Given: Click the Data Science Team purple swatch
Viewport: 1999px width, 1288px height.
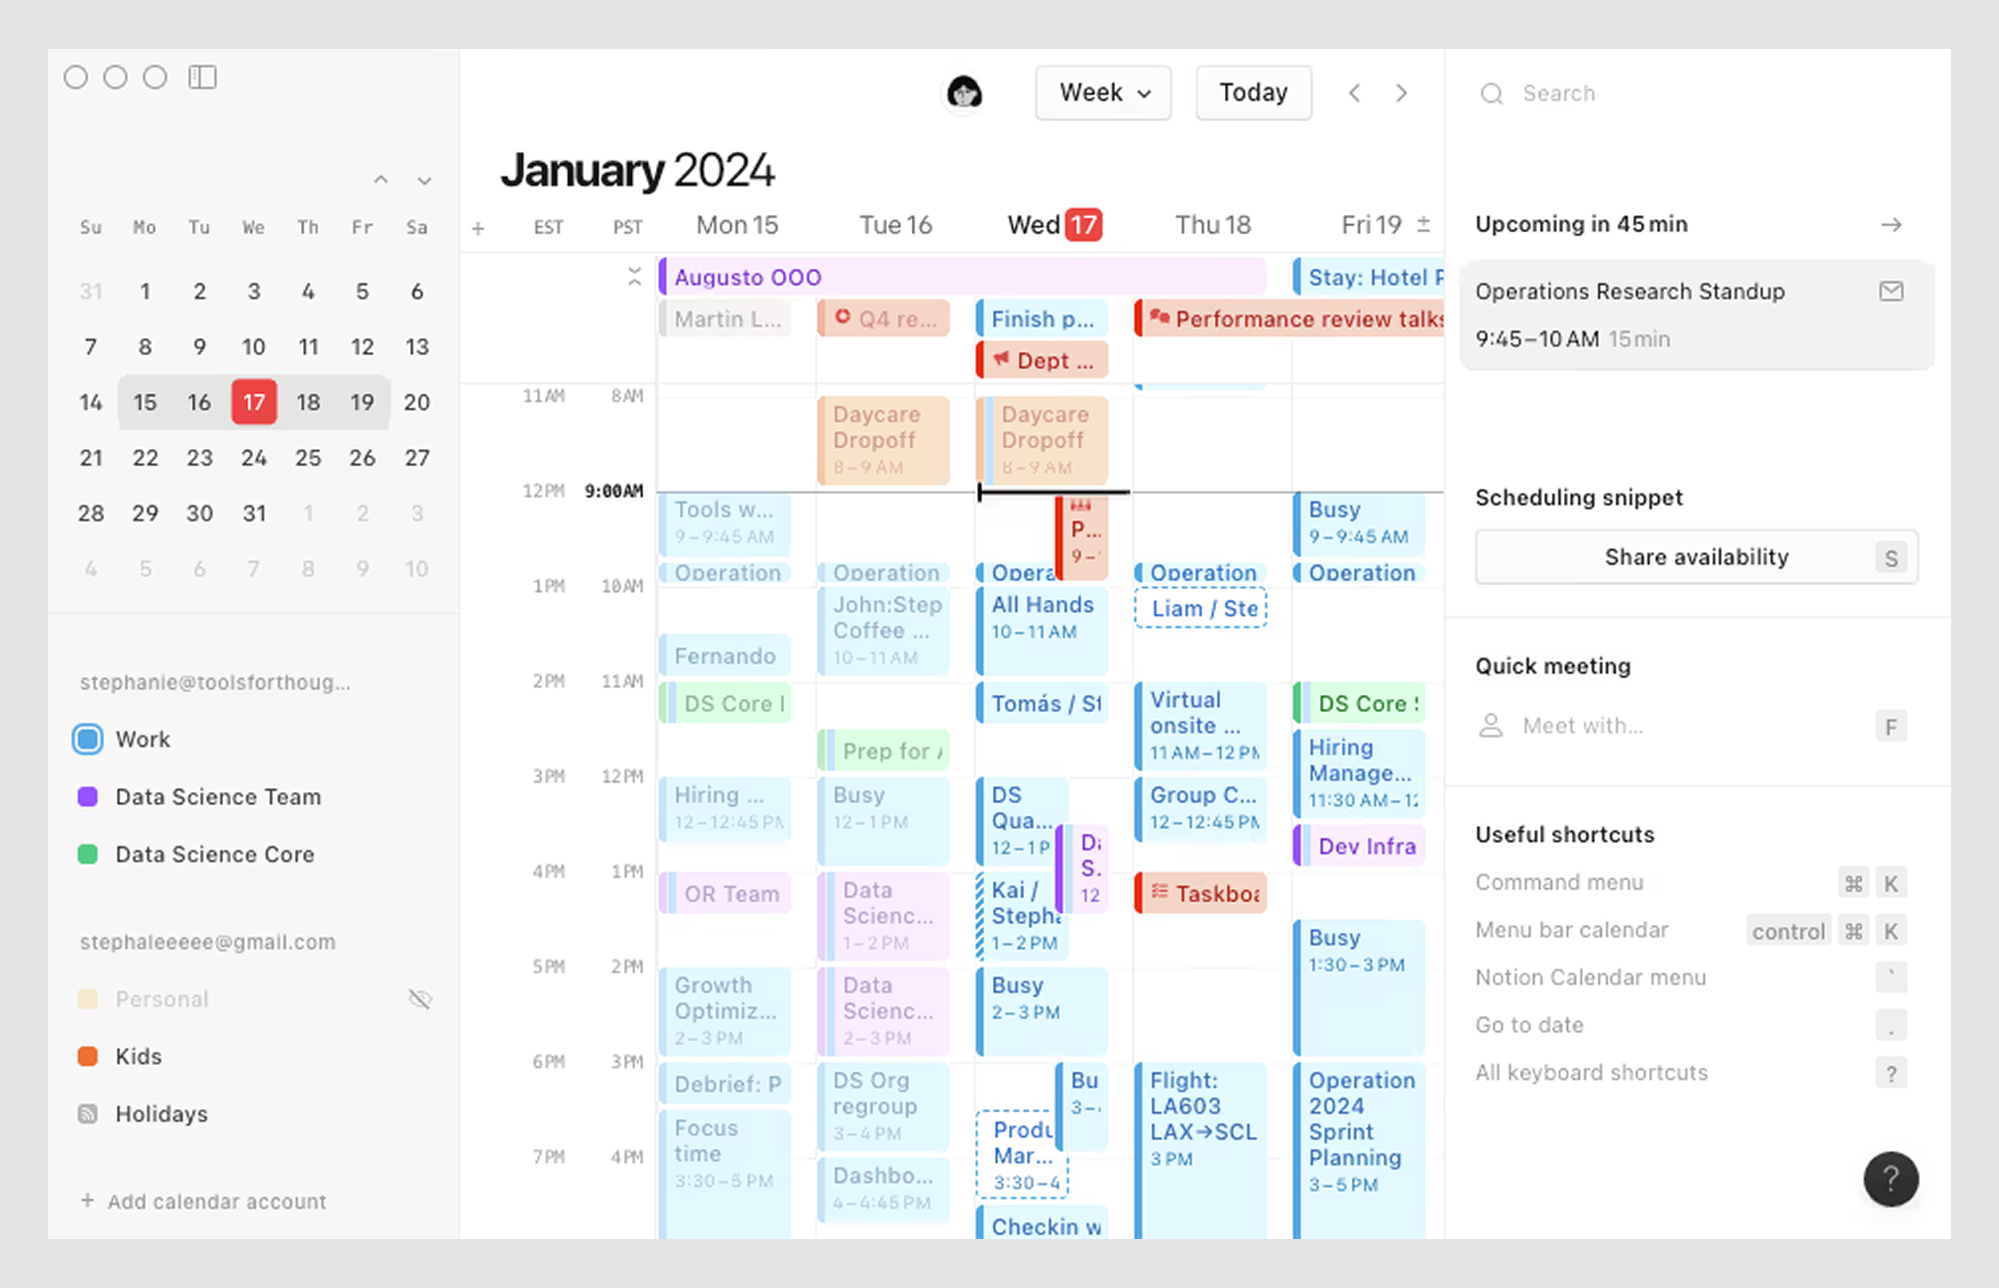Looking at the screenshot, I should click(88, 797).
